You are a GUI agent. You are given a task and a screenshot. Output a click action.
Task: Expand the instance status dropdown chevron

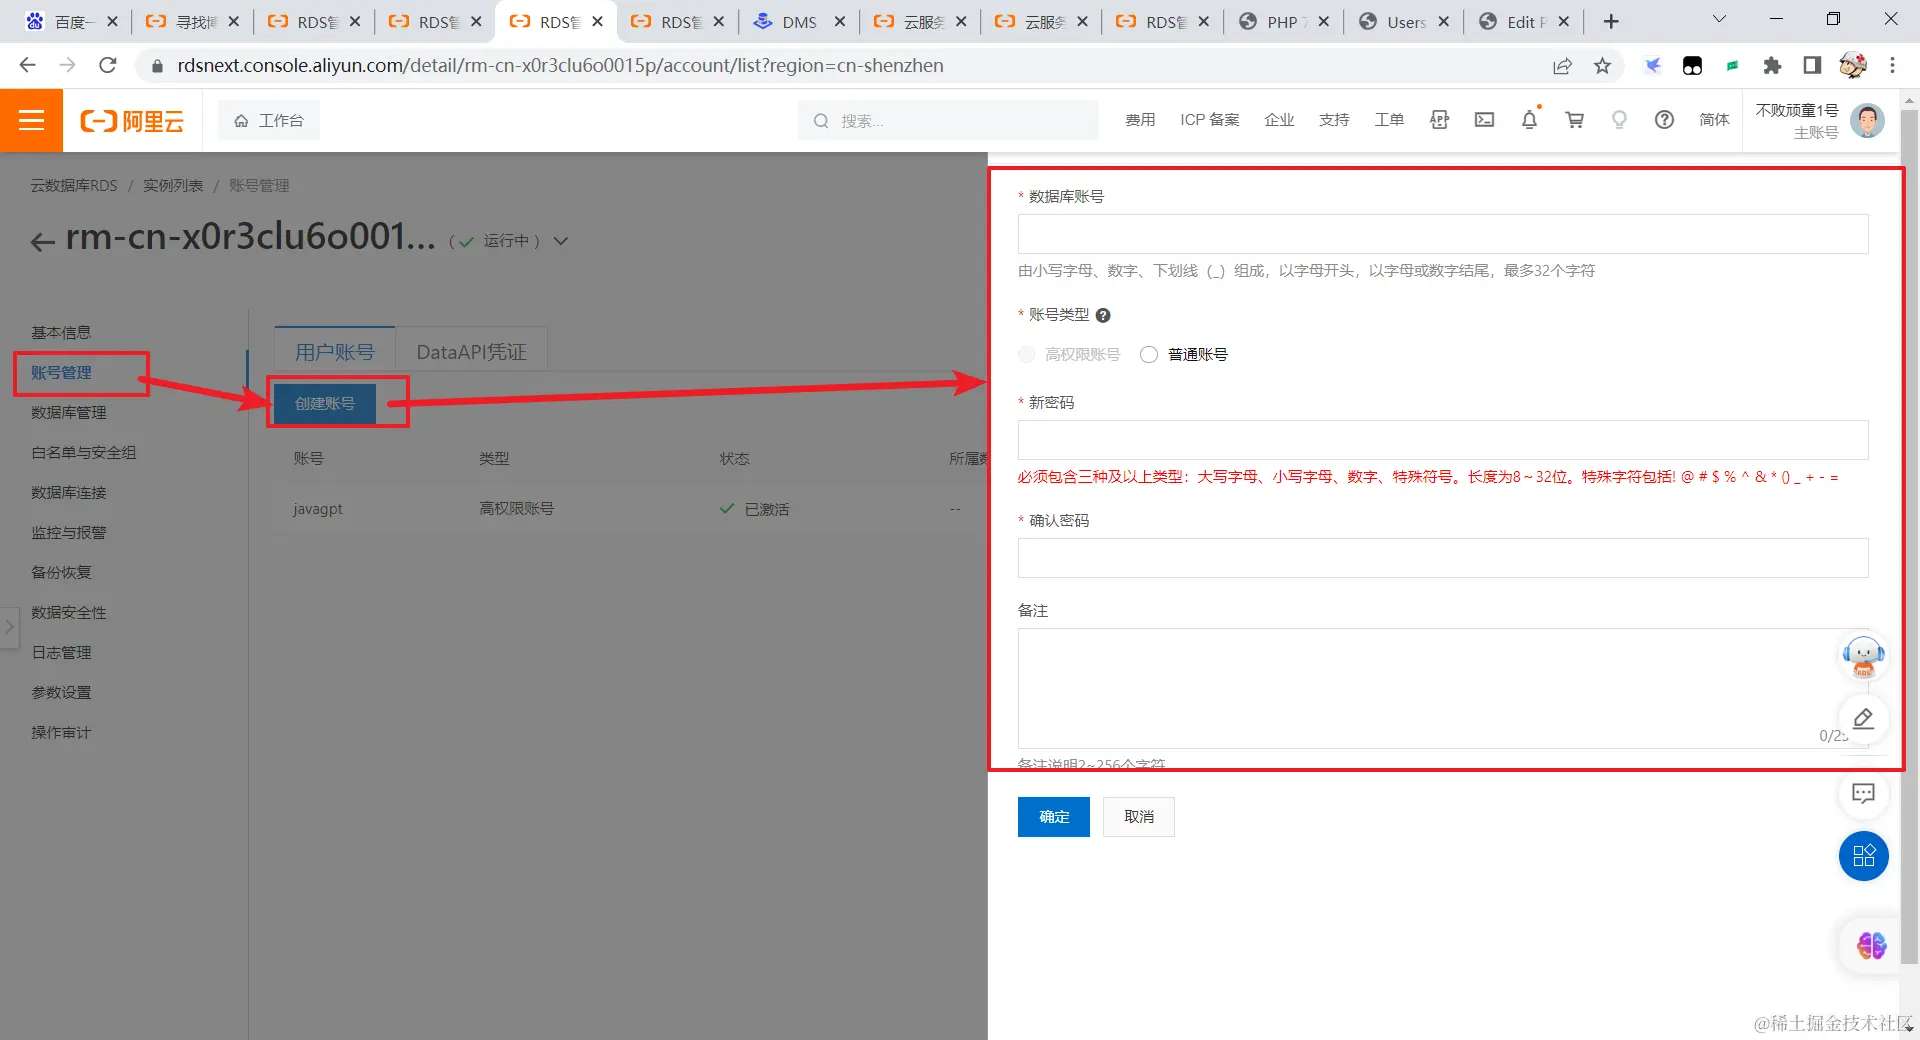tap(561, 241)
